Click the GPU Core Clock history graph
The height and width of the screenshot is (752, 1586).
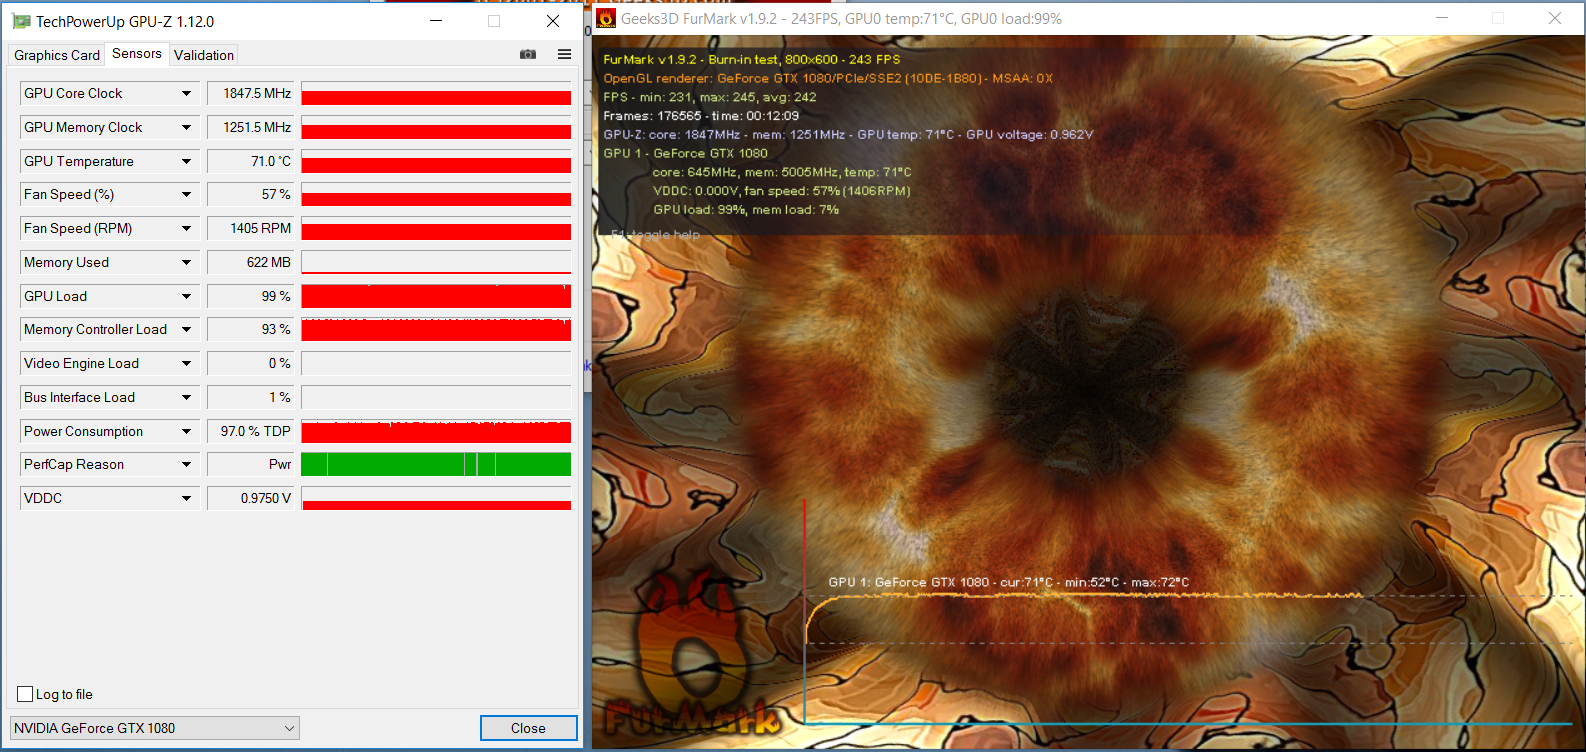coord(436,93)
